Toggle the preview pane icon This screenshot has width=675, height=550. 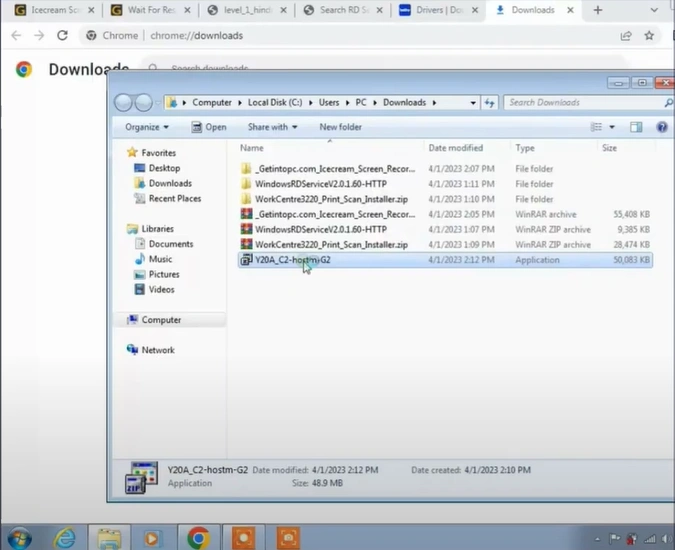click(x=636, y=127)
